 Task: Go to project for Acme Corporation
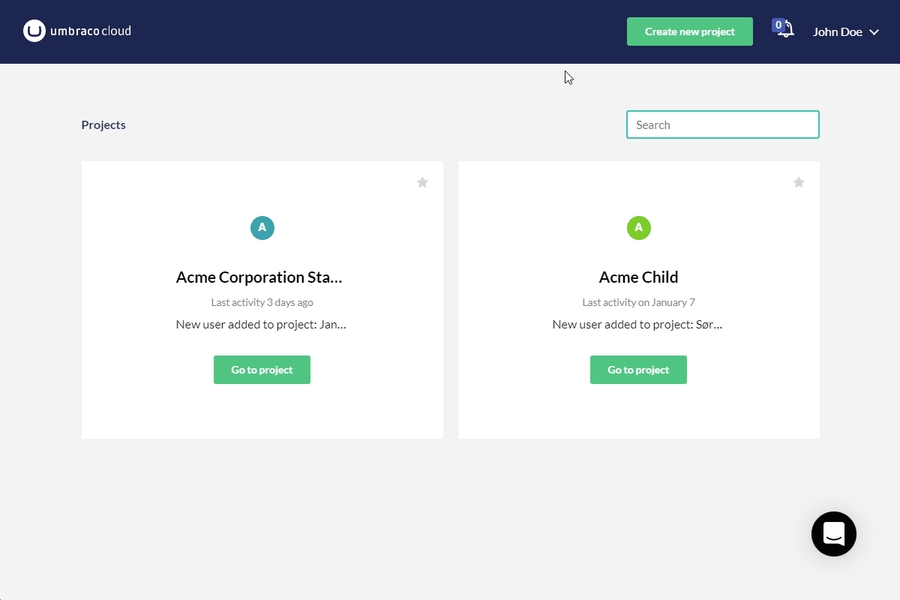coord(262,370)
